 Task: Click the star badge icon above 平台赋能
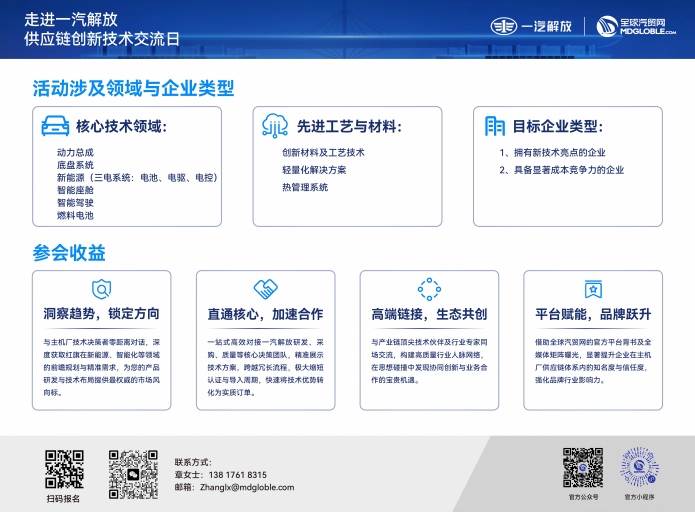[x=593, y=289]
